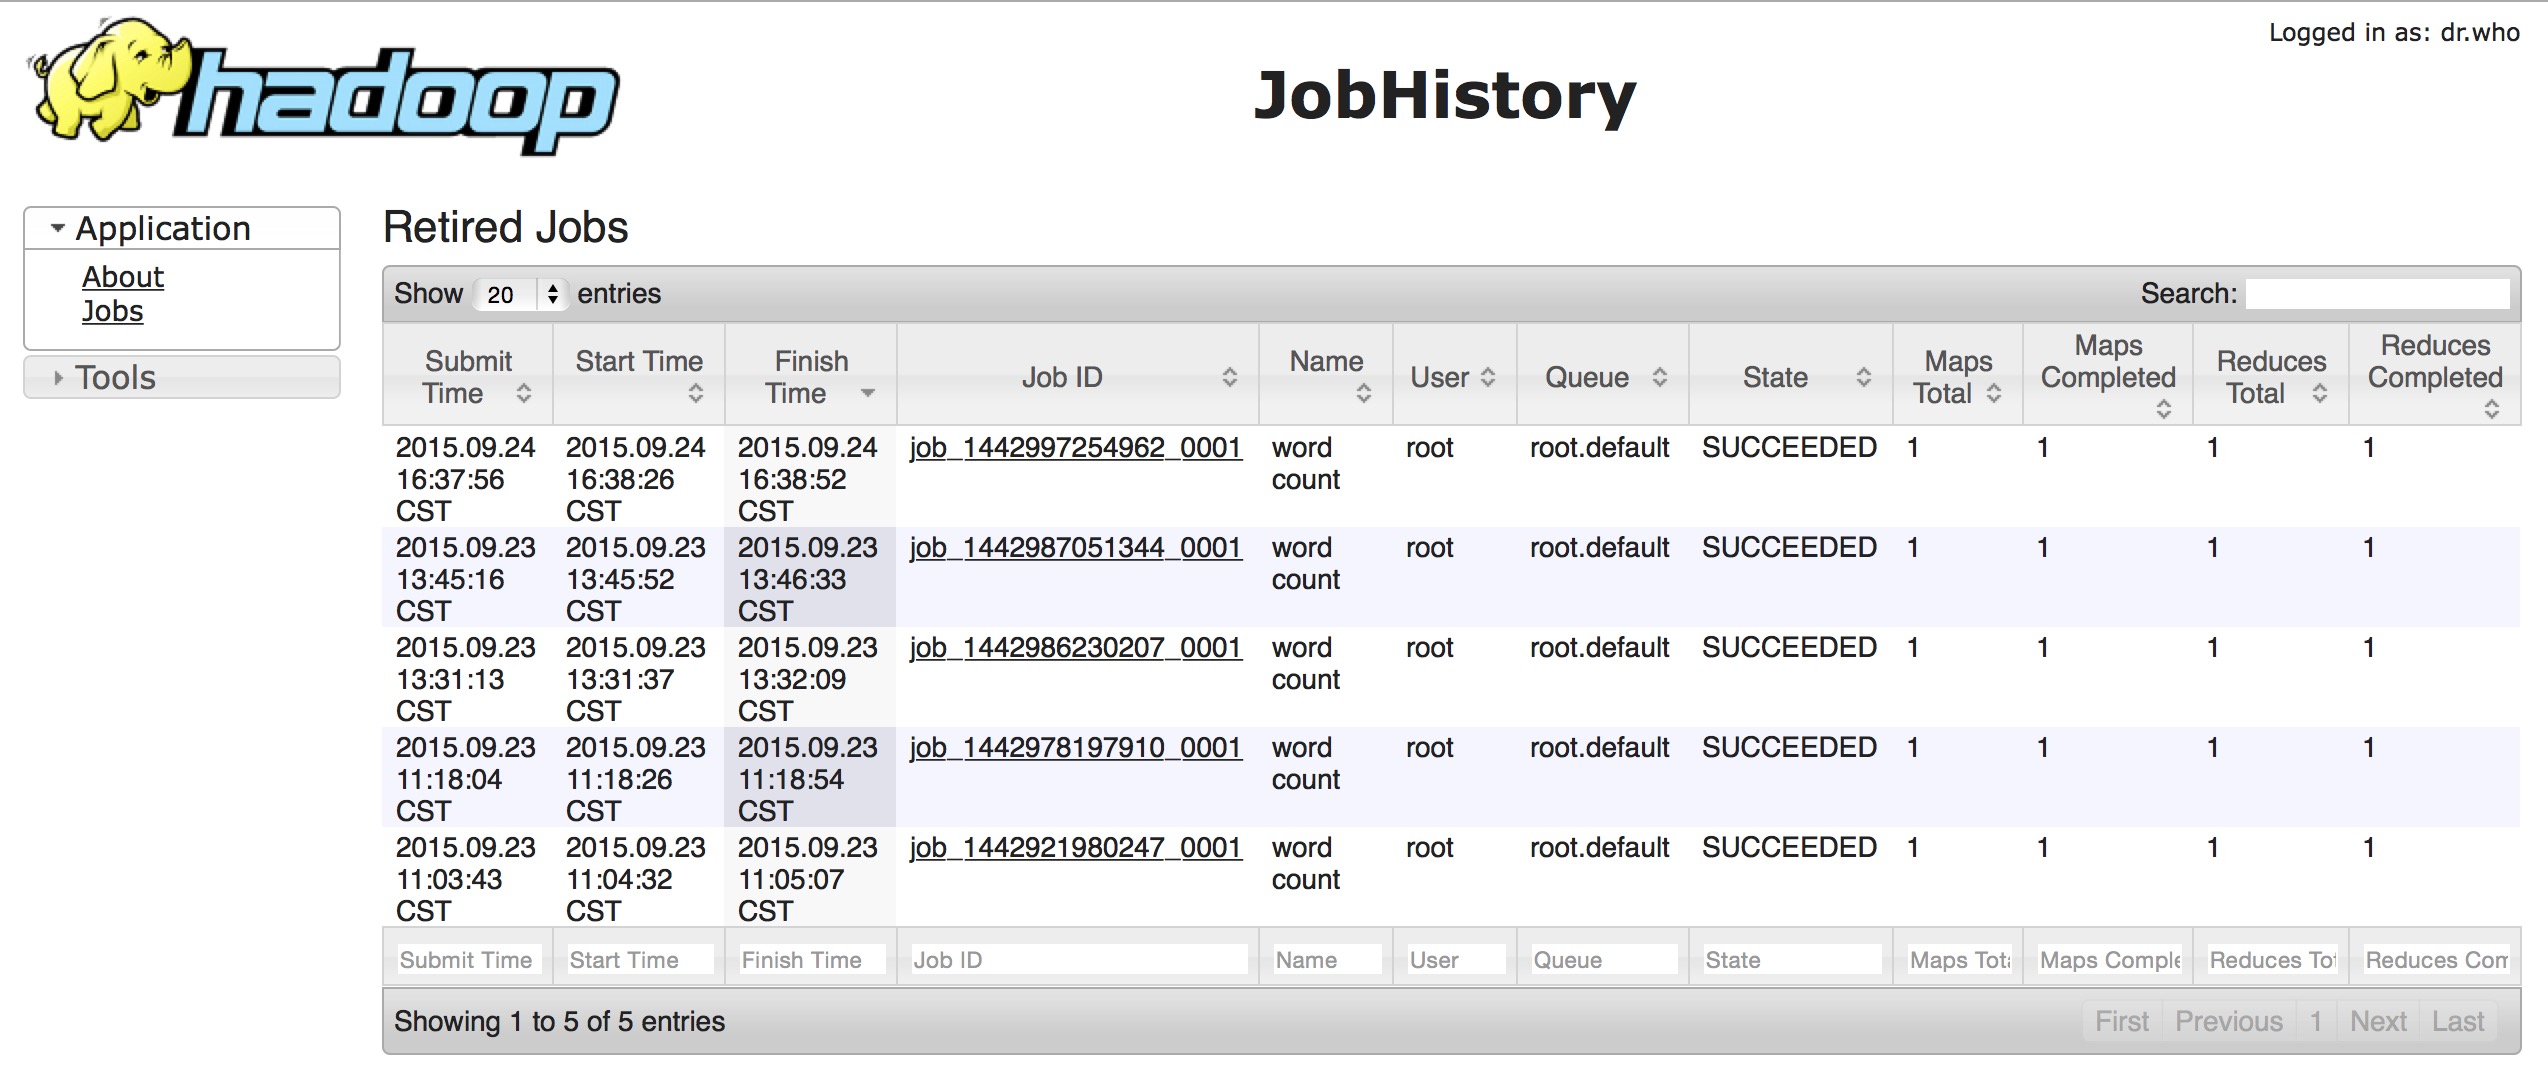Click SUCCEEDED state in job_1442997254962_0001 row

coord(1789,447)
